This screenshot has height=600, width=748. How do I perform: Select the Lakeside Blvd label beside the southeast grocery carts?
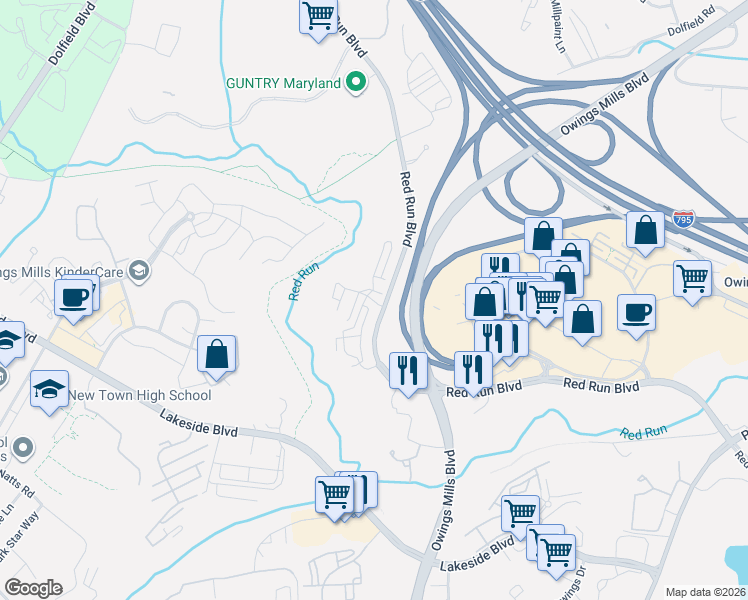tap(478, 554)
